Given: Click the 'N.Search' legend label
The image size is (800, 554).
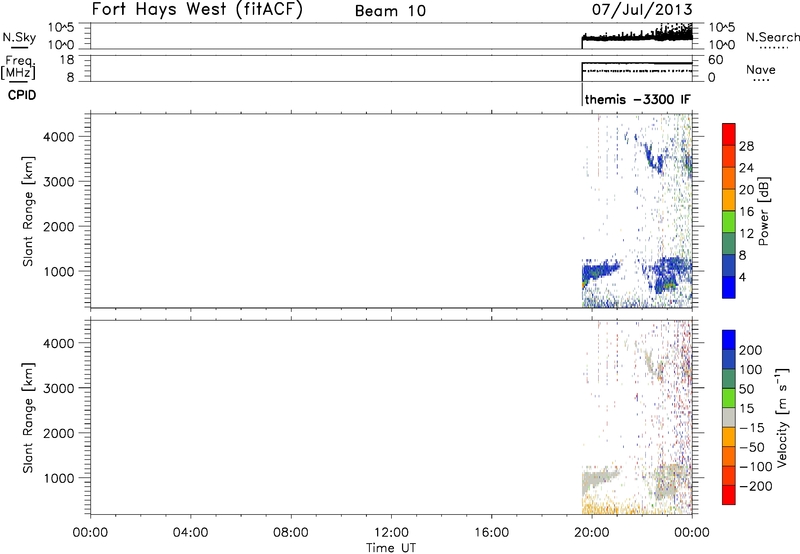Looking at the screenshot, I should 773,37.
